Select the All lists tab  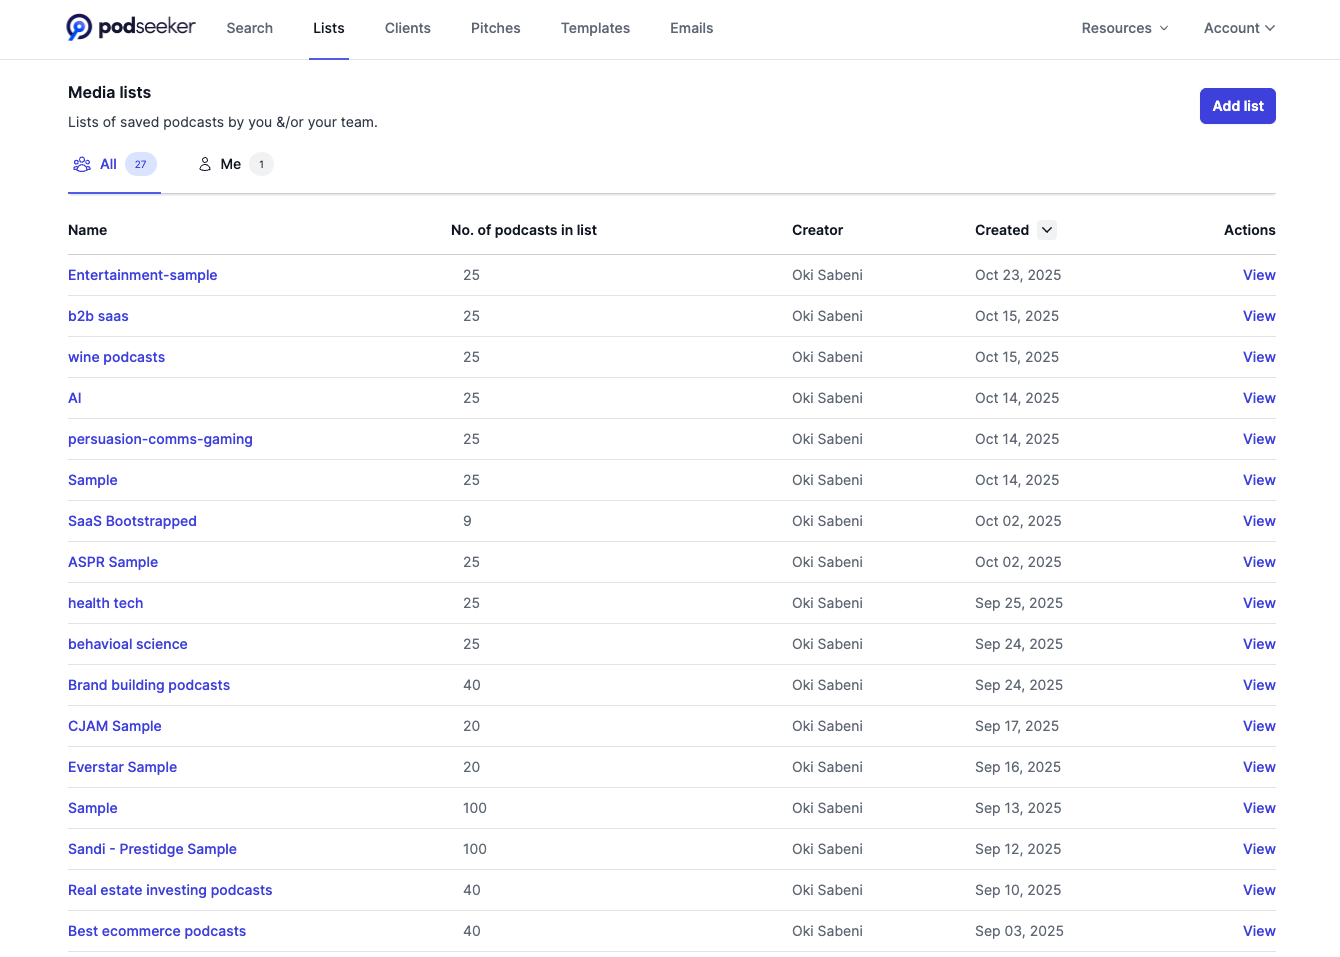108,164
